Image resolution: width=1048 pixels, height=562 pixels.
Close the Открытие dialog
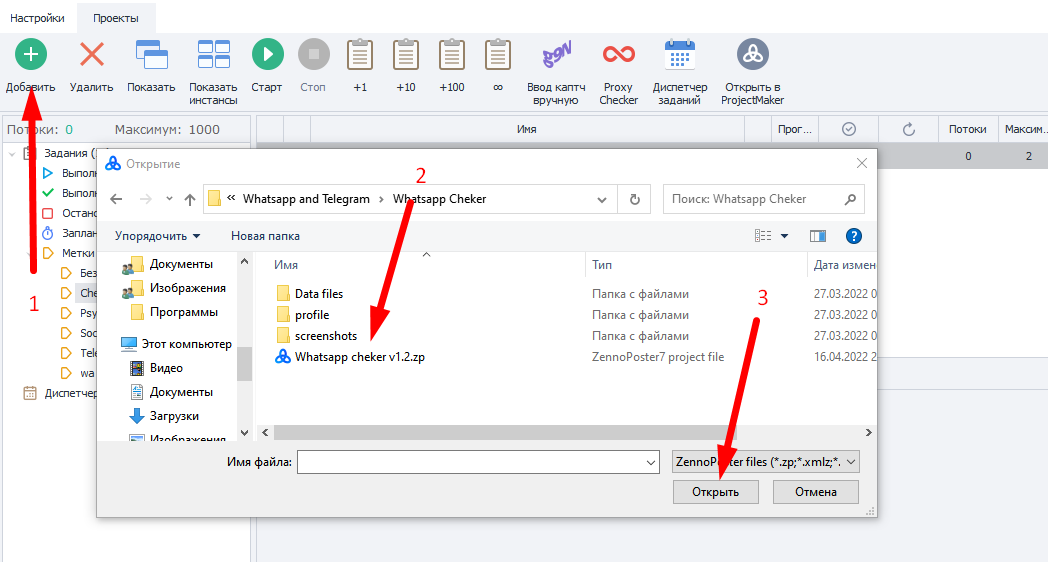[862, 164]
